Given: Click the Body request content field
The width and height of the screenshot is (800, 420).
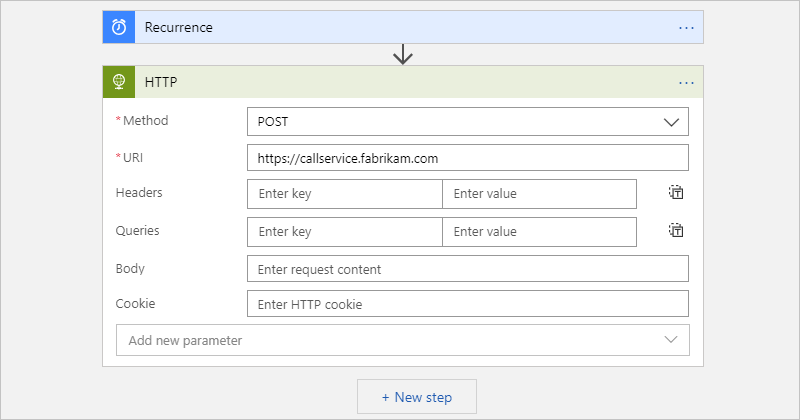Looking at the screenshot, I should click(467, 269).
